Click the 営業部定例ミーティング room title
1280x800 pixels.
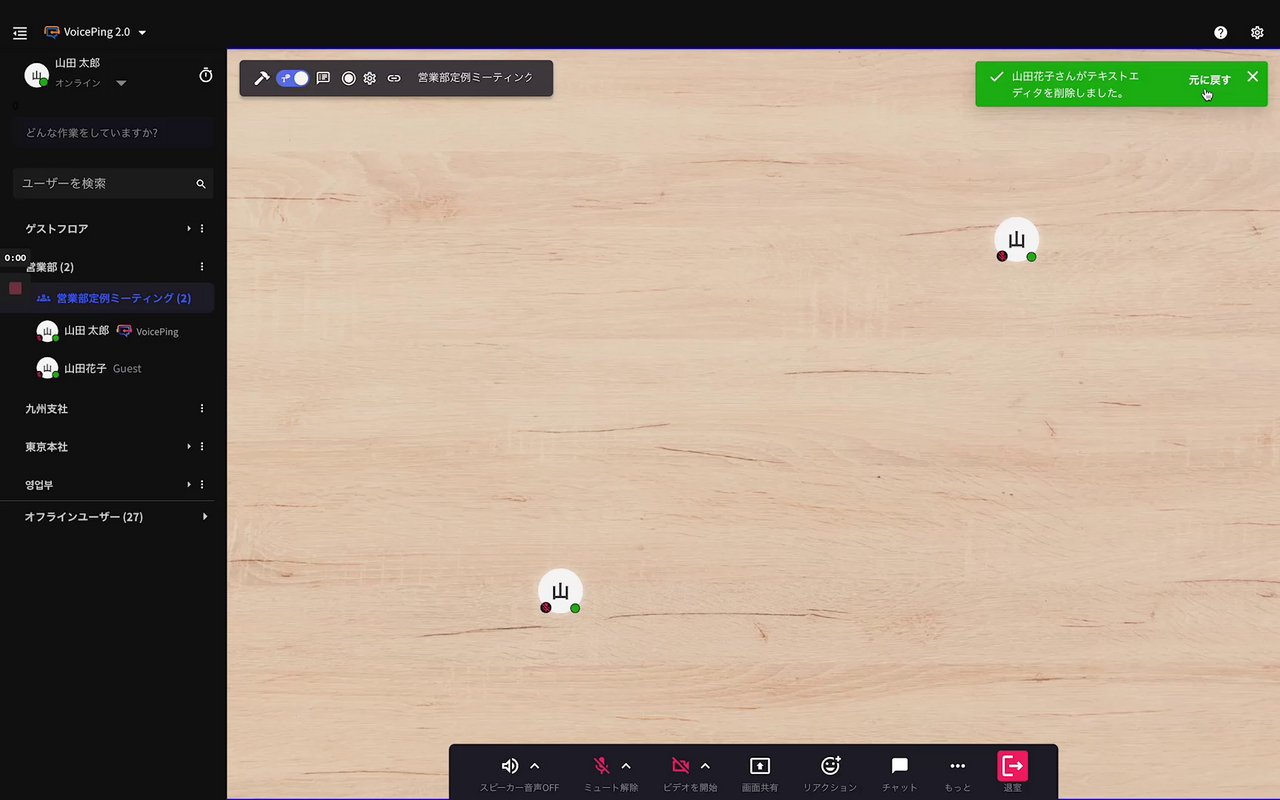pos(475,78)
